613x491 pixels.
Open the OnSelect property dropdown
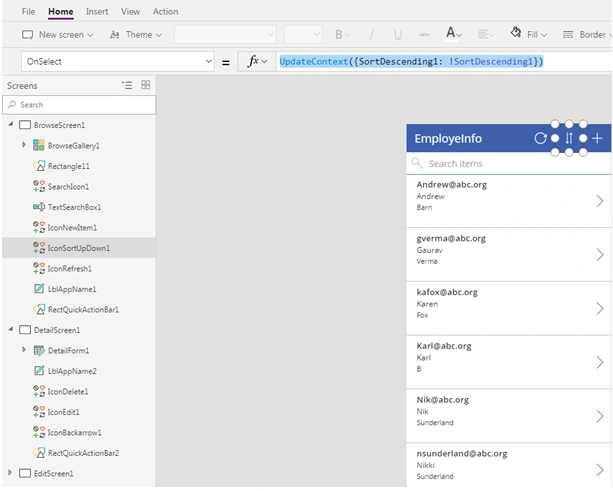[x=118, y=61]
